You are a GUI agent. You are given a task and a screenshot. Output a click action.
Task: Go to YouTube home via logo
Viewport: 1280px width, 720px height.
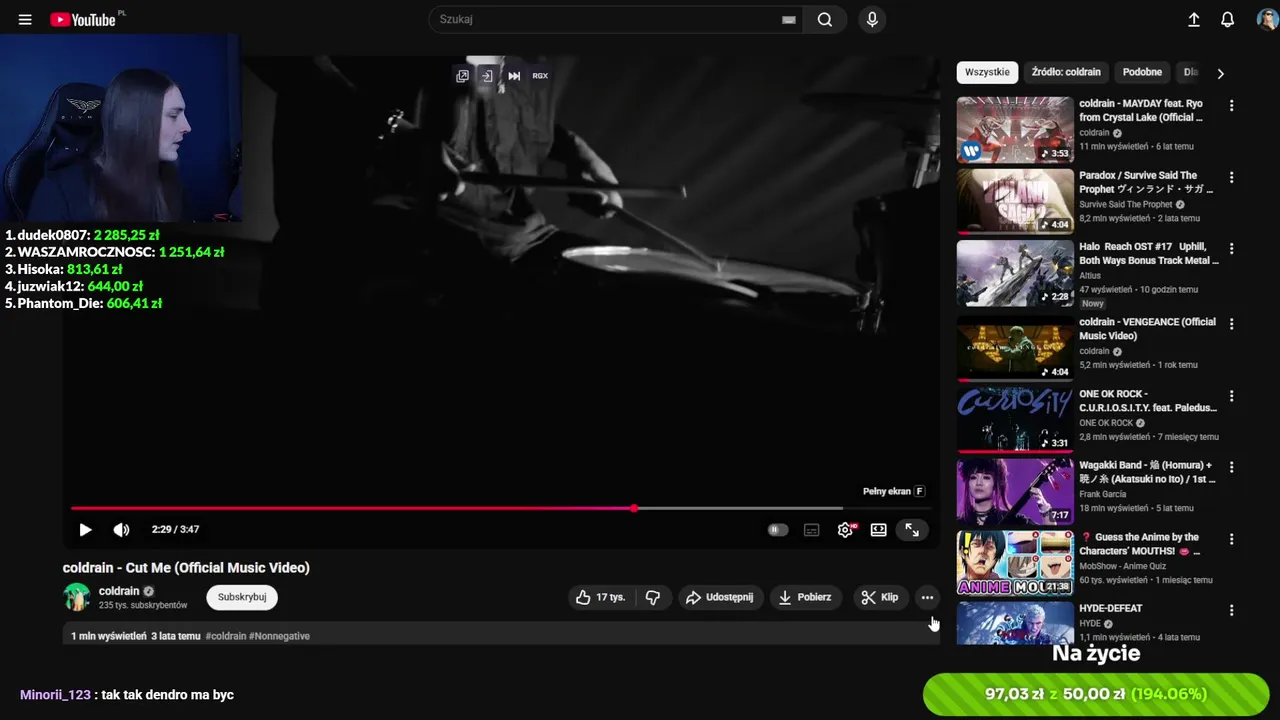(83, 19)
